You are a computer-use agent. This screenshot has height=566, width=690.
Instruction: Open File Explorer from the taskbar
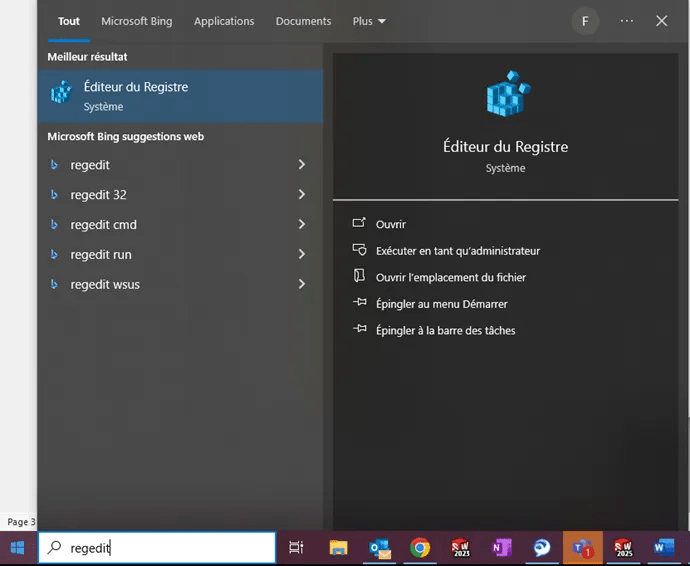pos(338,548)
